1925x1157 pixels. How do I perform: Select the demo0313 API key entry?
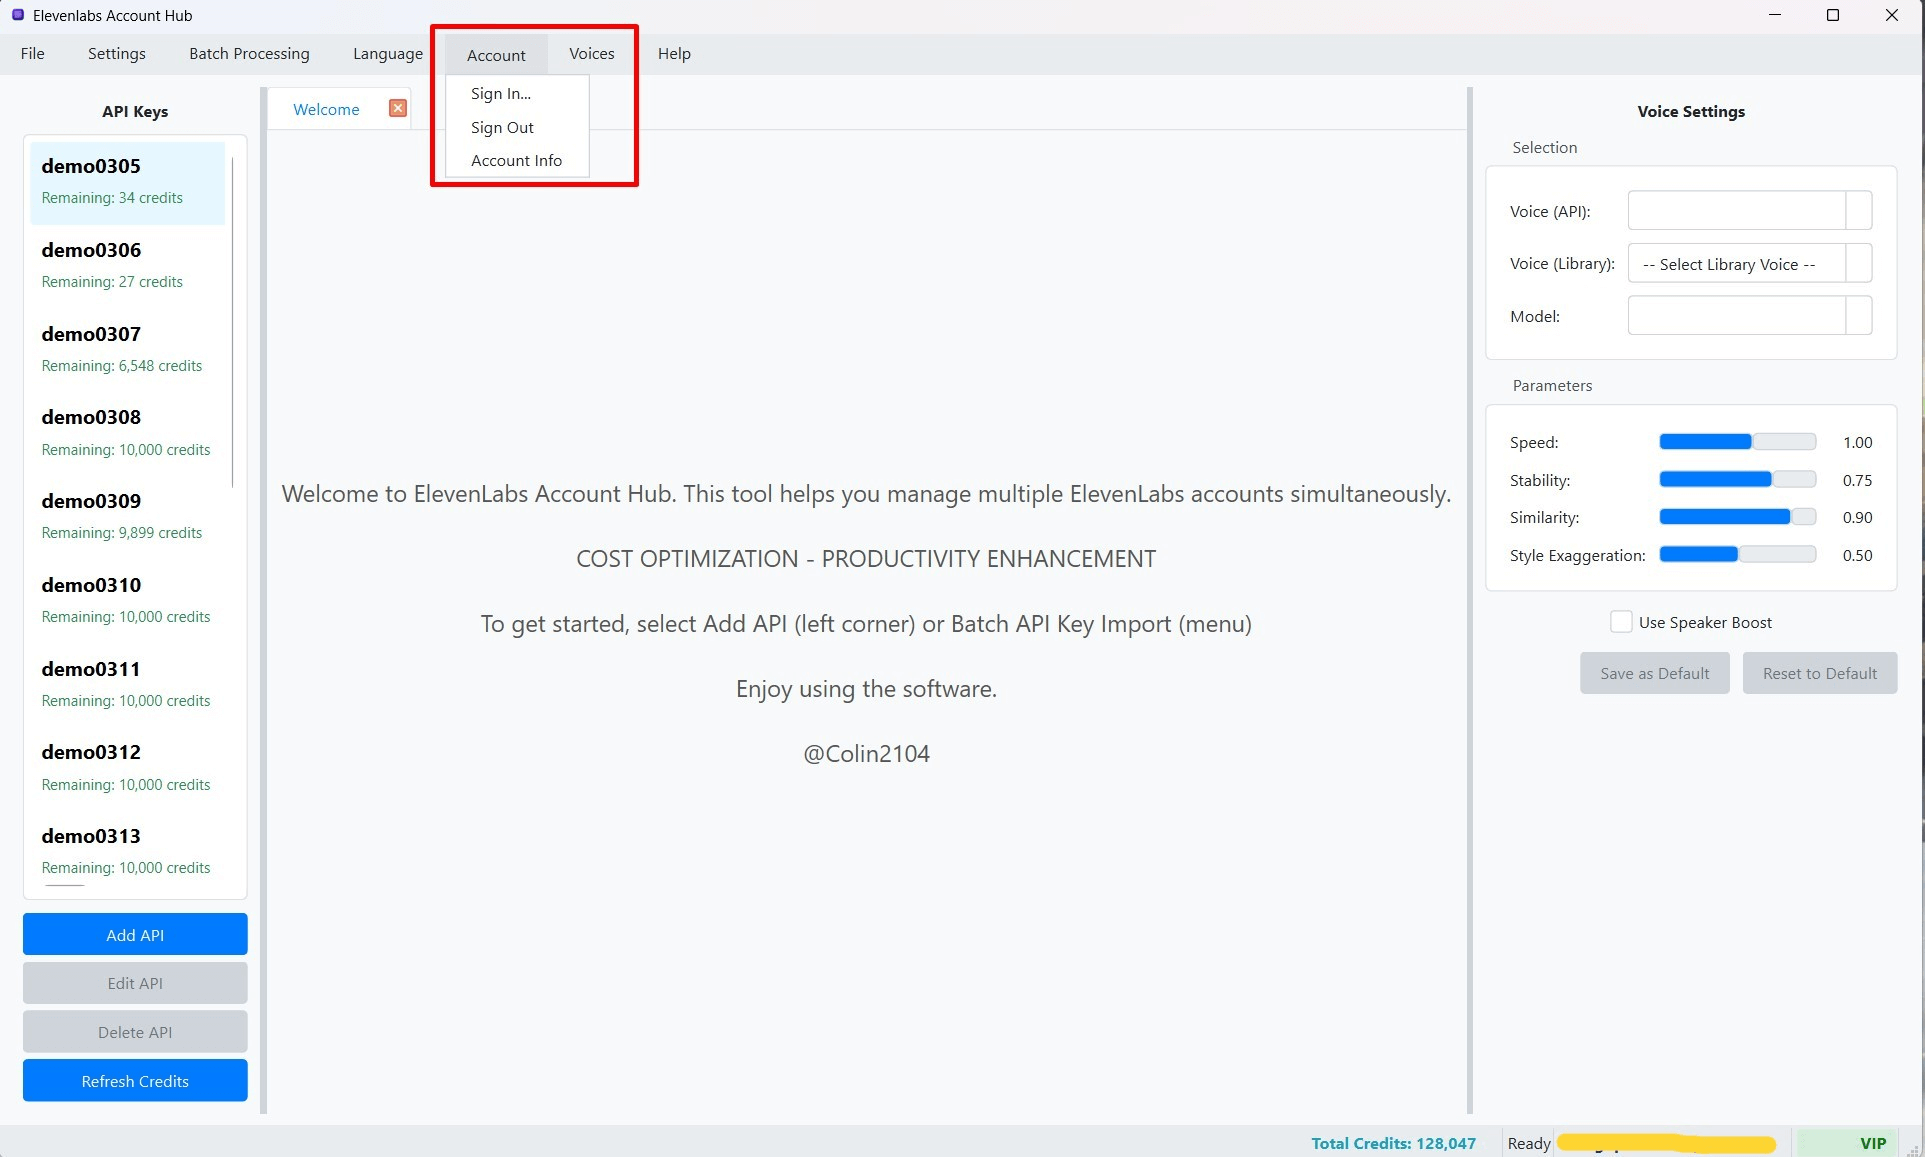click(x=127, y=852)
